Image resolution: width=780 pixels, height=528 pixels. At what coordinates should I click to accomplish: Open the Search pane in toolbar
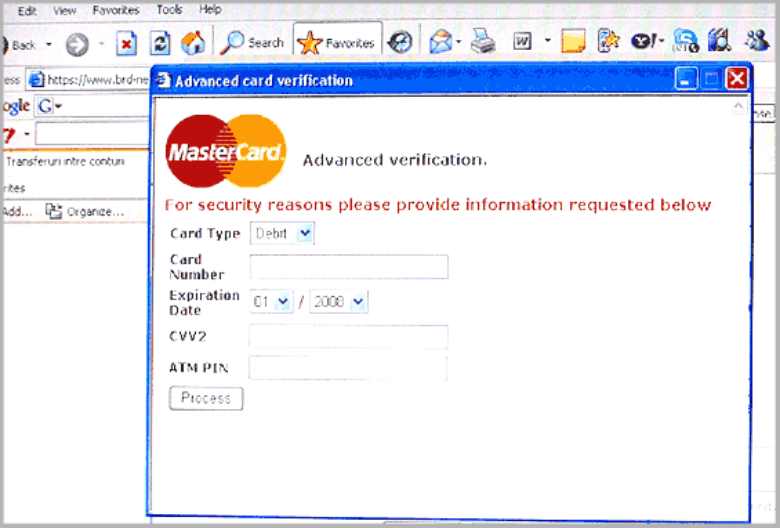point(252,43)
